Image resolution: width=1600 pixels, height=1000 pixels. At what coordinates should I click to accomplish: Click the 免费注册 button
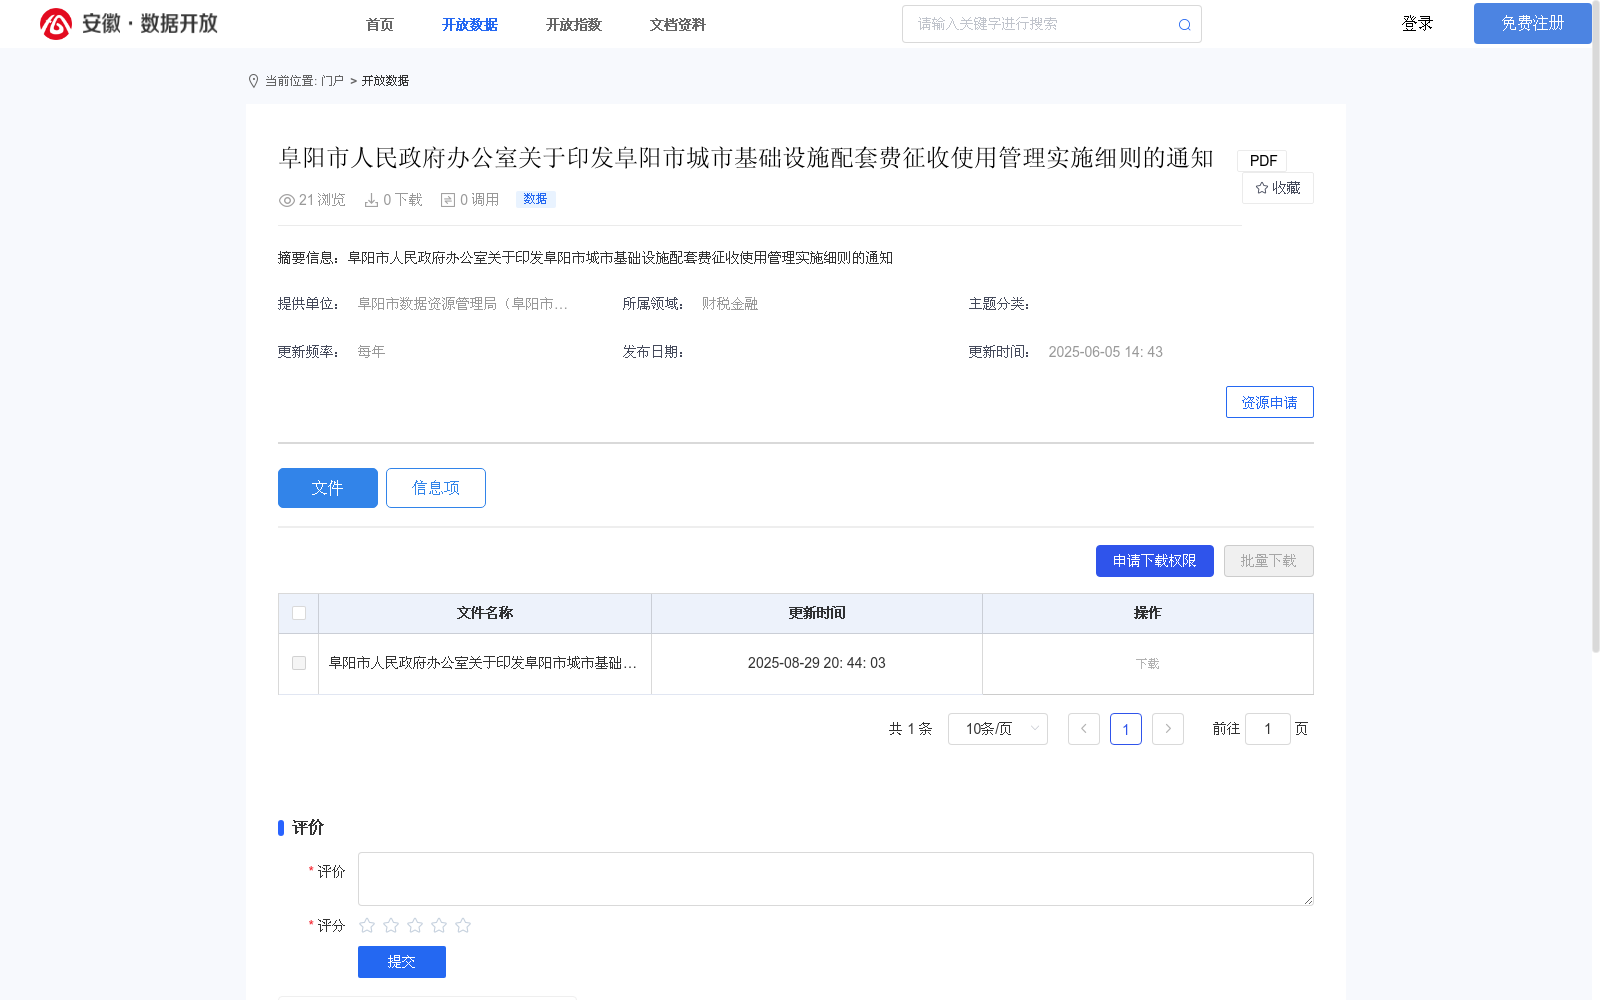point(1532,23)
